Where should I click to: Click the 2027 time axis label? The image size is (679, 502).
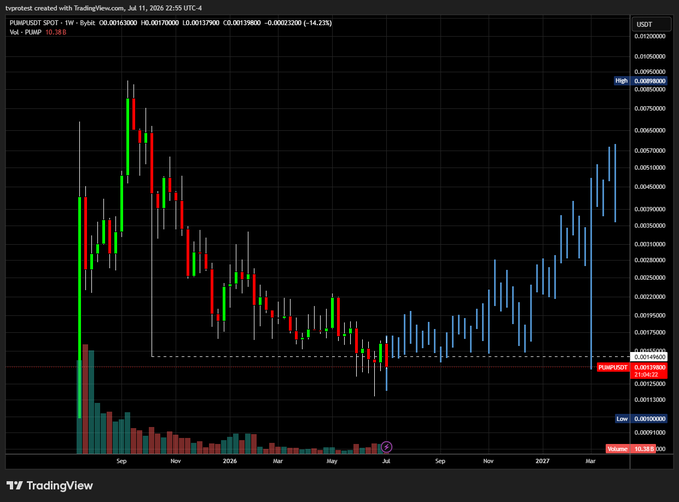[542, 461]
